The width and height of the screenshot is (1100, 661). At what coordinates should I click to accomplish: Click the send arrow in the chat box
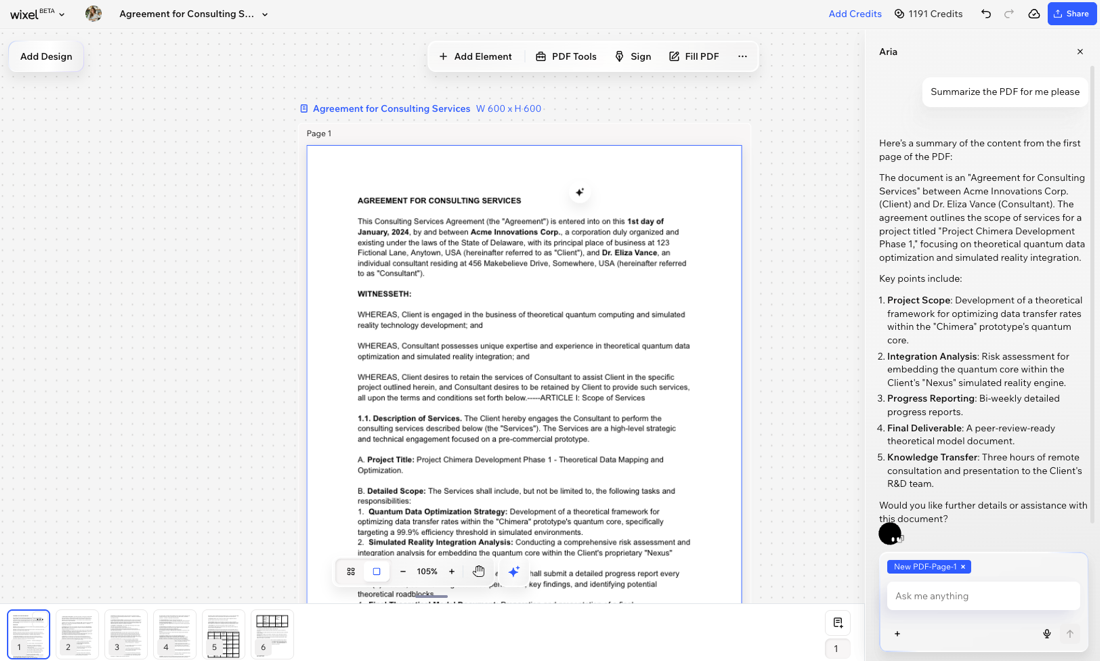click(x=1069, y=633)
